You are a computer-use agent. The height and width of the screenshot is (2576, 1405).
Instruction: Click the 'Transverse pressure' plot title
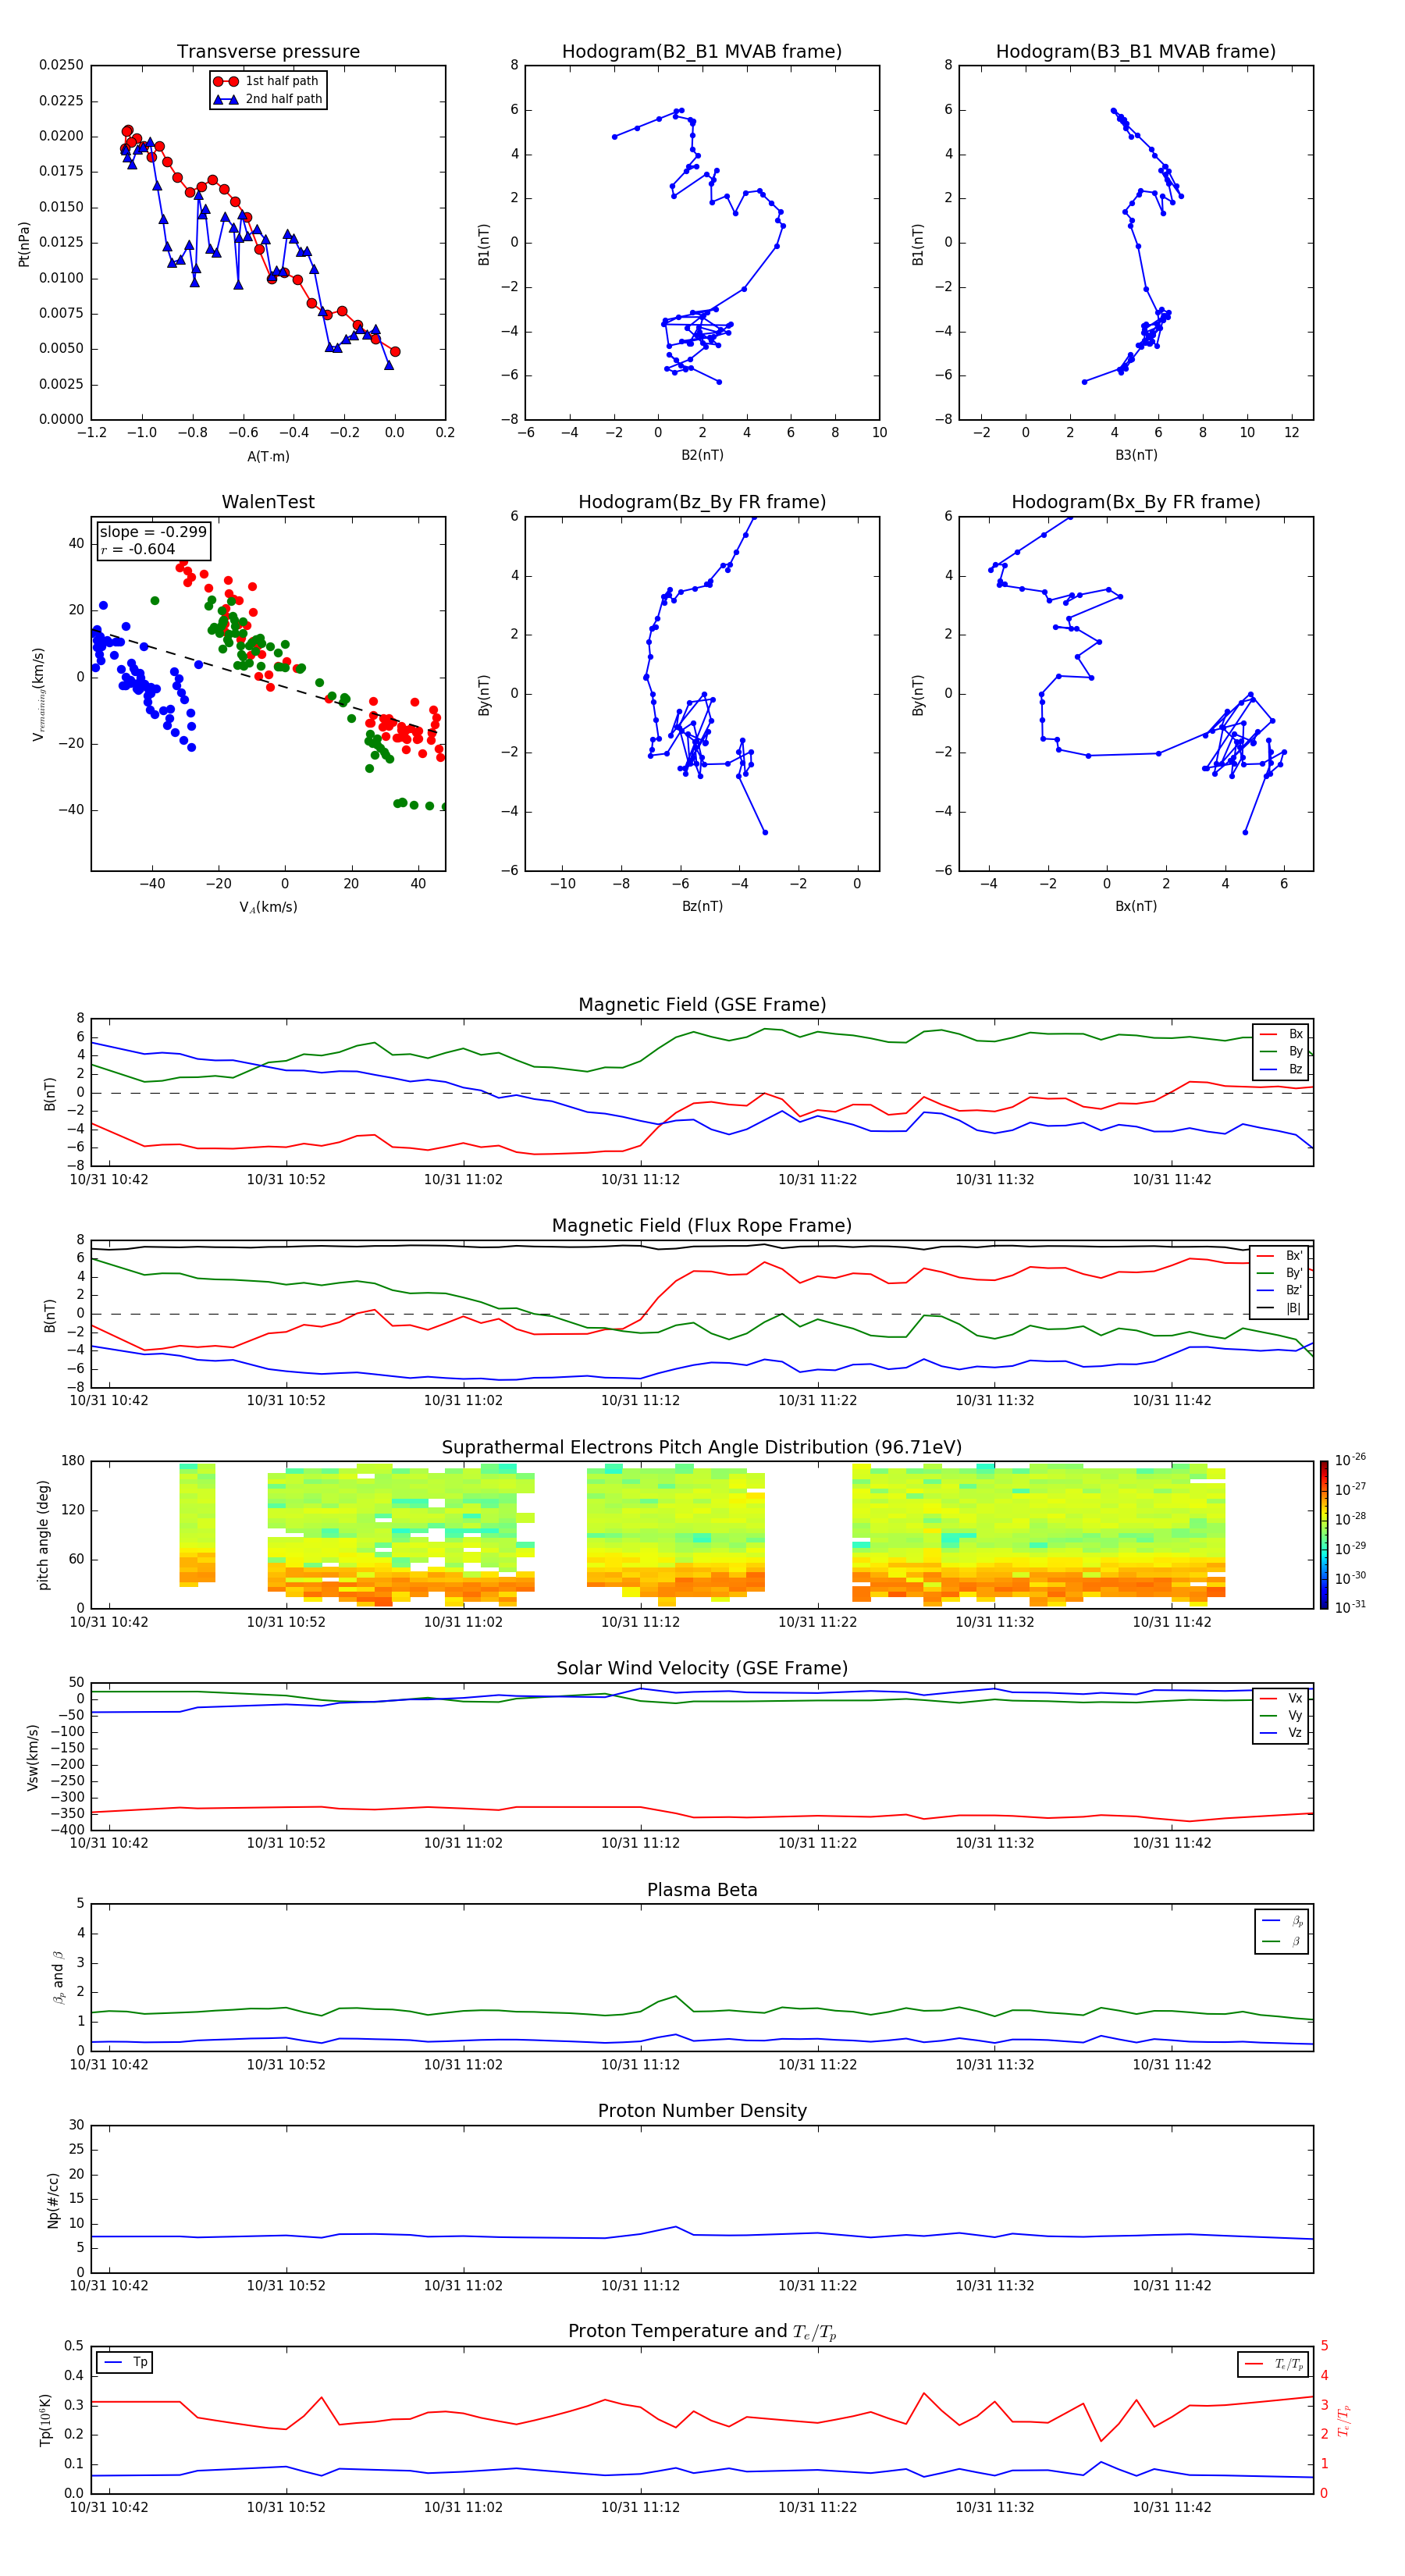coord(268,51)
